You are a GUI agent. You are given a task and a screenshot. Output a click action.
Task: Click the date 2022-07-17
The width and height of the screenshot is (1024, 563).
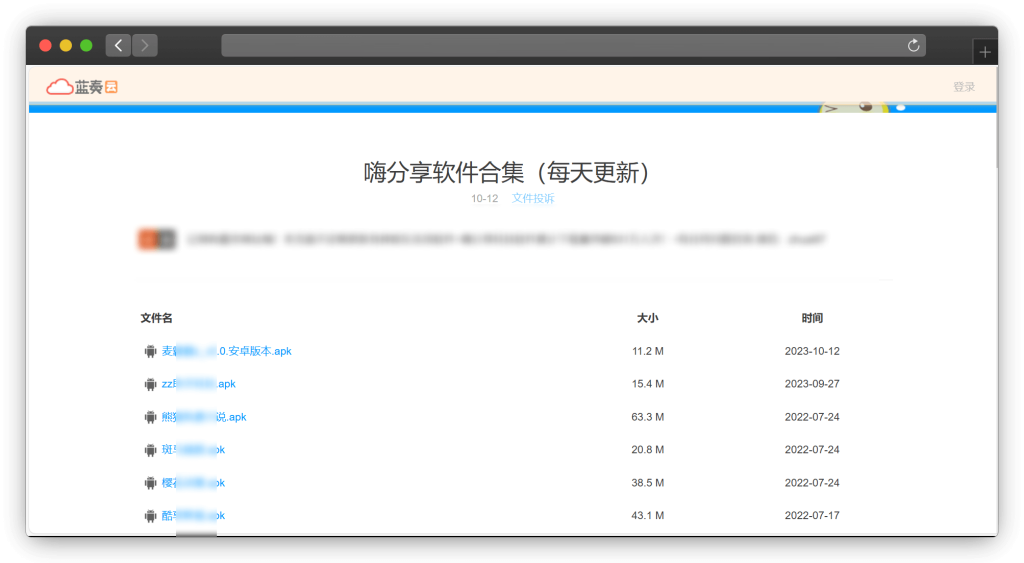tap(812, 515)
